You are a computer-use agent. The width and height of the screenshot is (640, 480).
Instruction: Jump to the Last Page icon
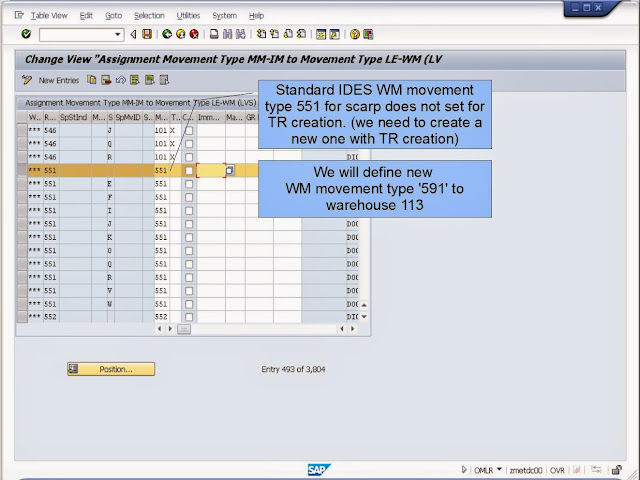(x=302, y=34)
